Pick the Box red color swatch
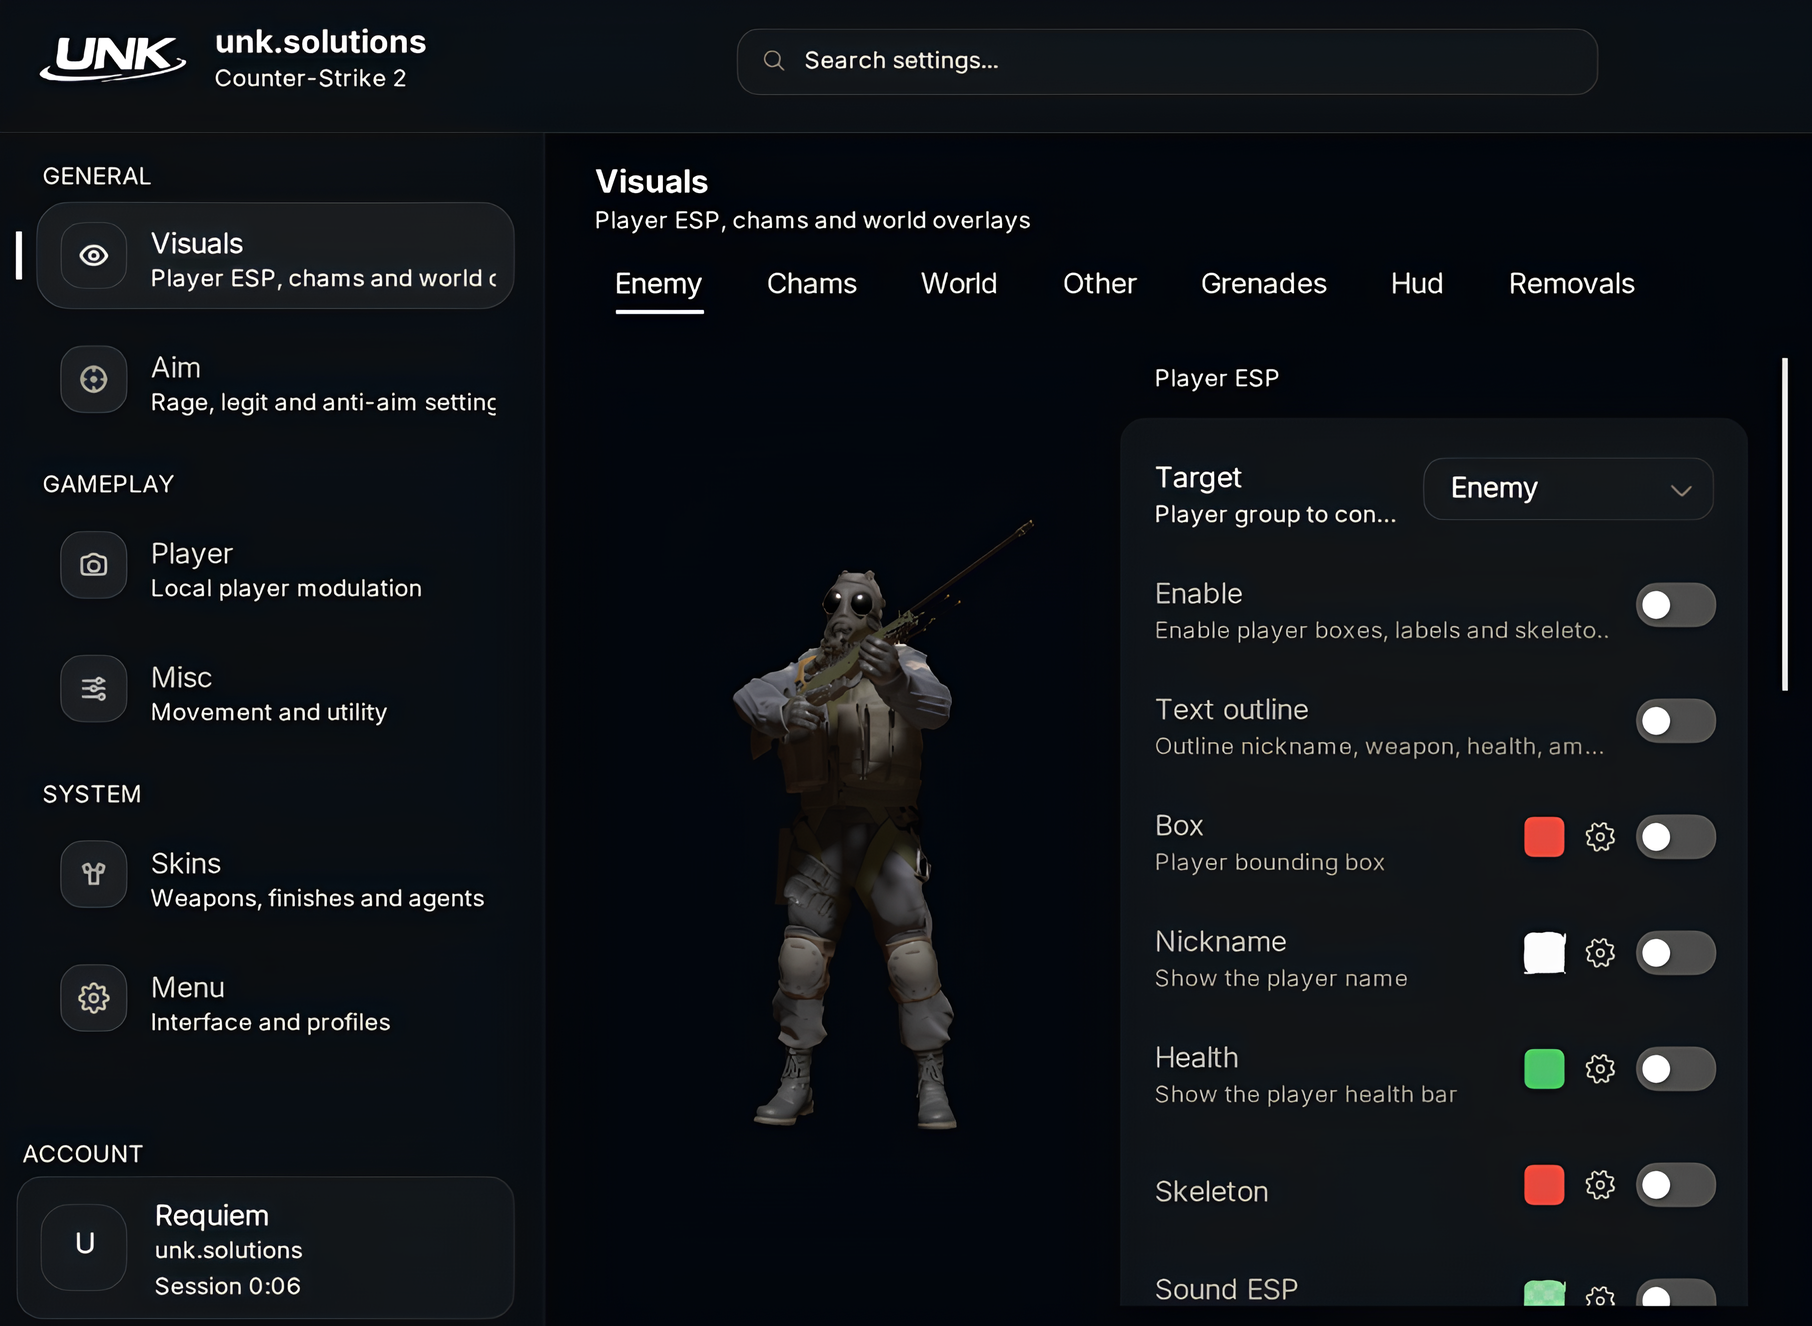 1544,837
